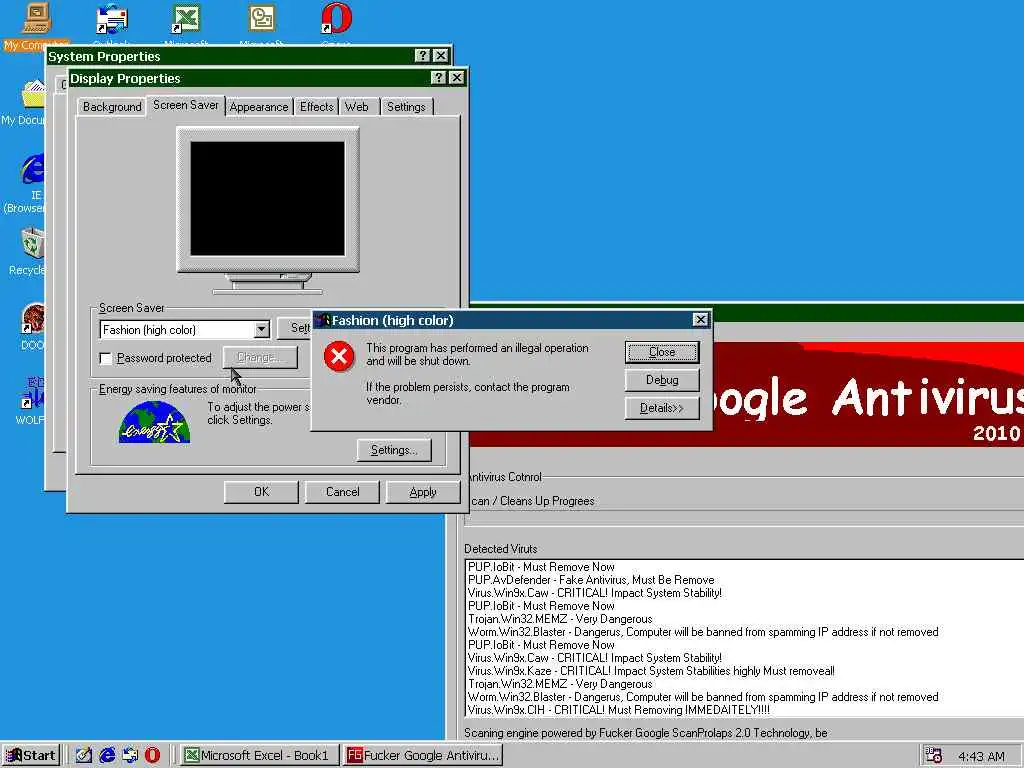The height and width of the screenshot is (768, 1024).
Task: Open the Windows Start menu
Action: click(31, 756)
